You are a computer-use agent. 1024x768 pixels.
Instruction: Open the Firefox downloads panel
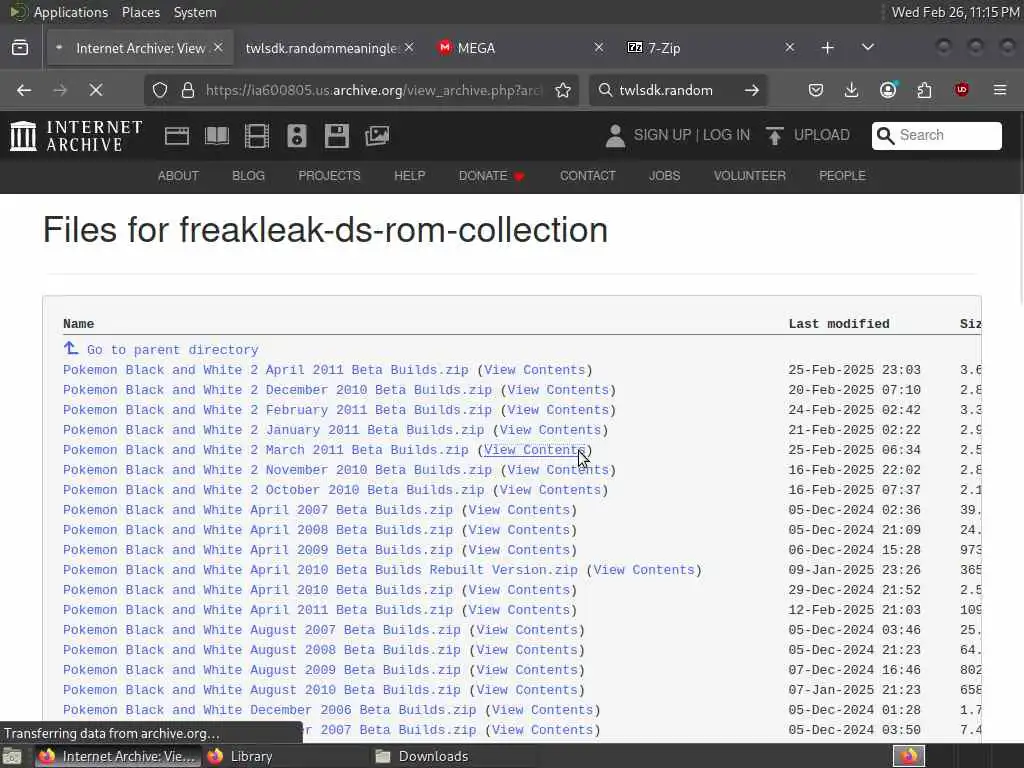point(852,90)
